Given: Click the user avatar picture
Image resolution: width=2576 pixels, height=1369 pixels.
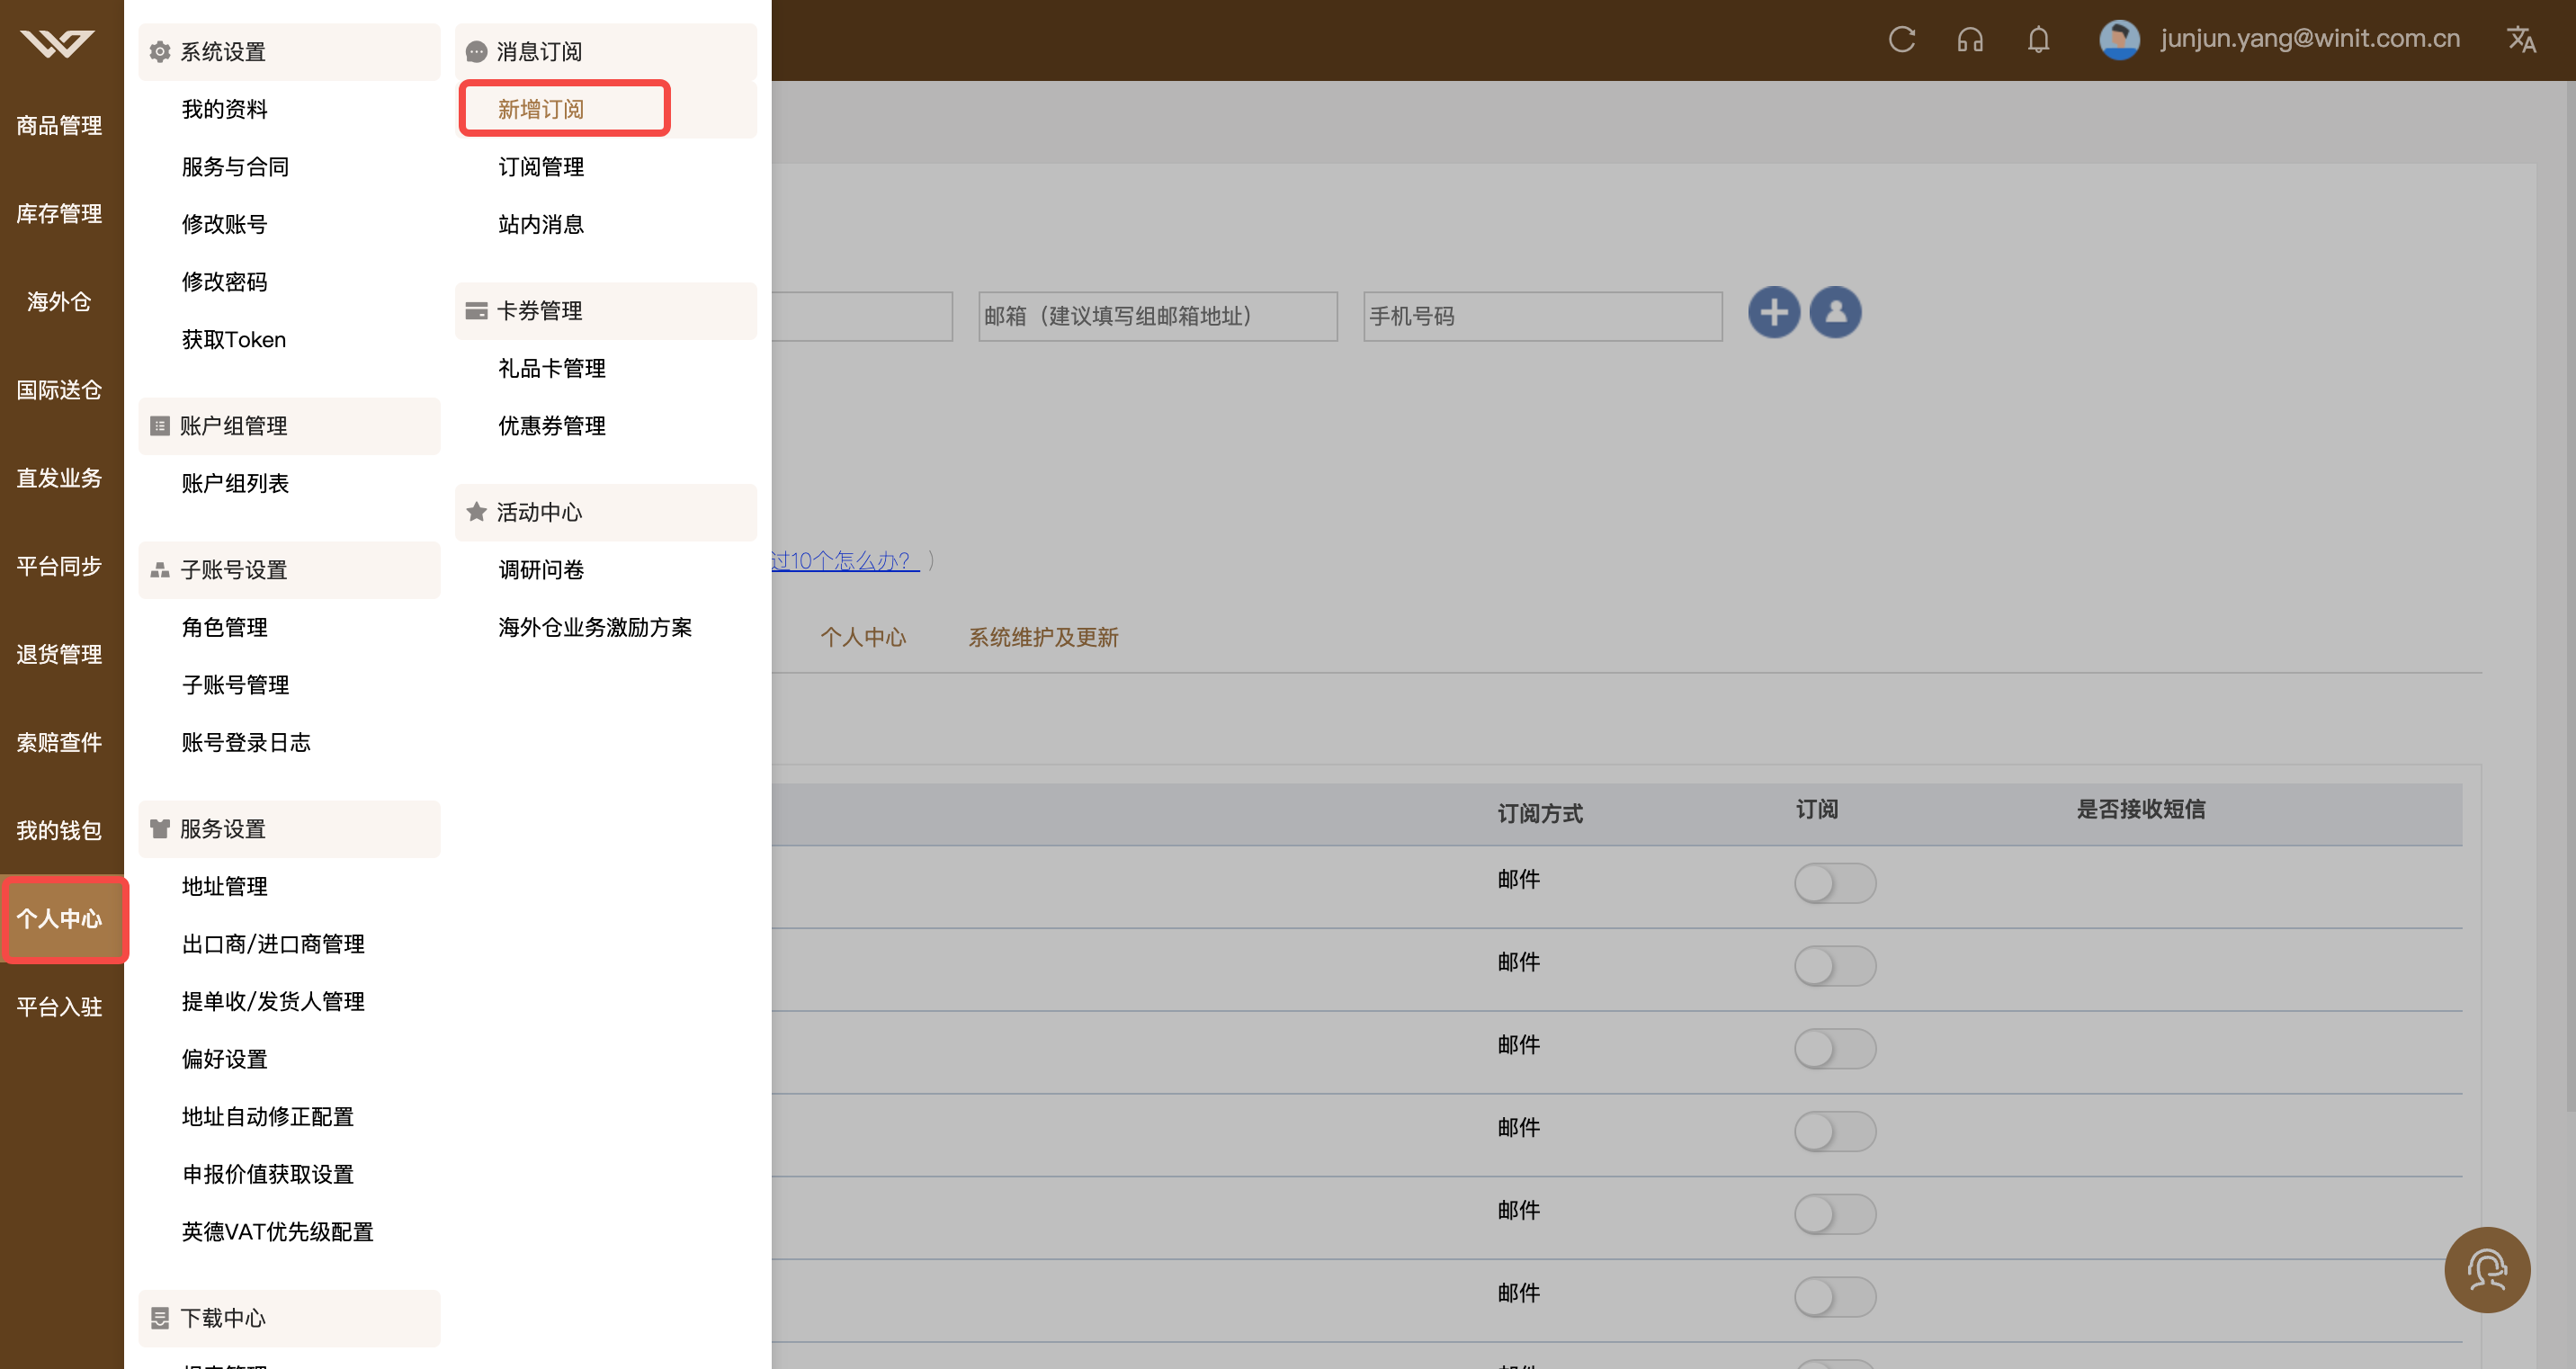Looking at the screenshot, I should pyautogui.click(x=2119, y=40).
